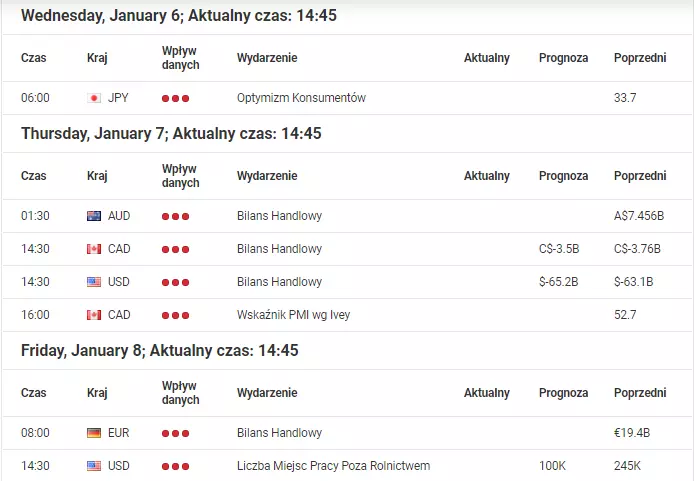
Task: Click the impact dots in the EUR row
Action: [x=175, y=433]
